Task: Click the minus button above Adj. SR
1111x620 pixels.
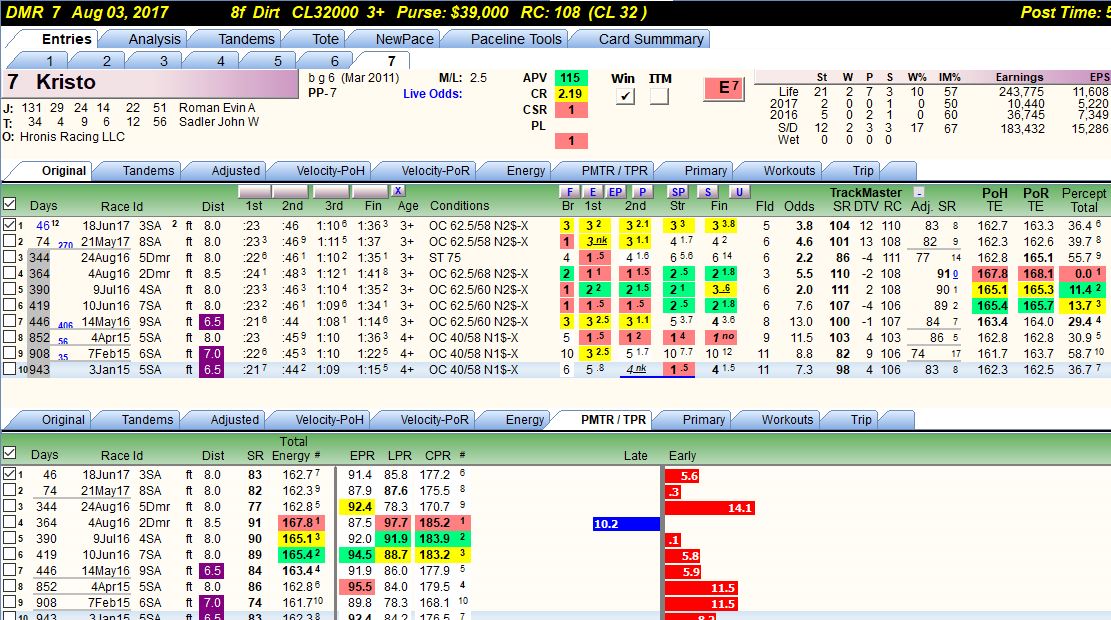Action: (918, 192)
